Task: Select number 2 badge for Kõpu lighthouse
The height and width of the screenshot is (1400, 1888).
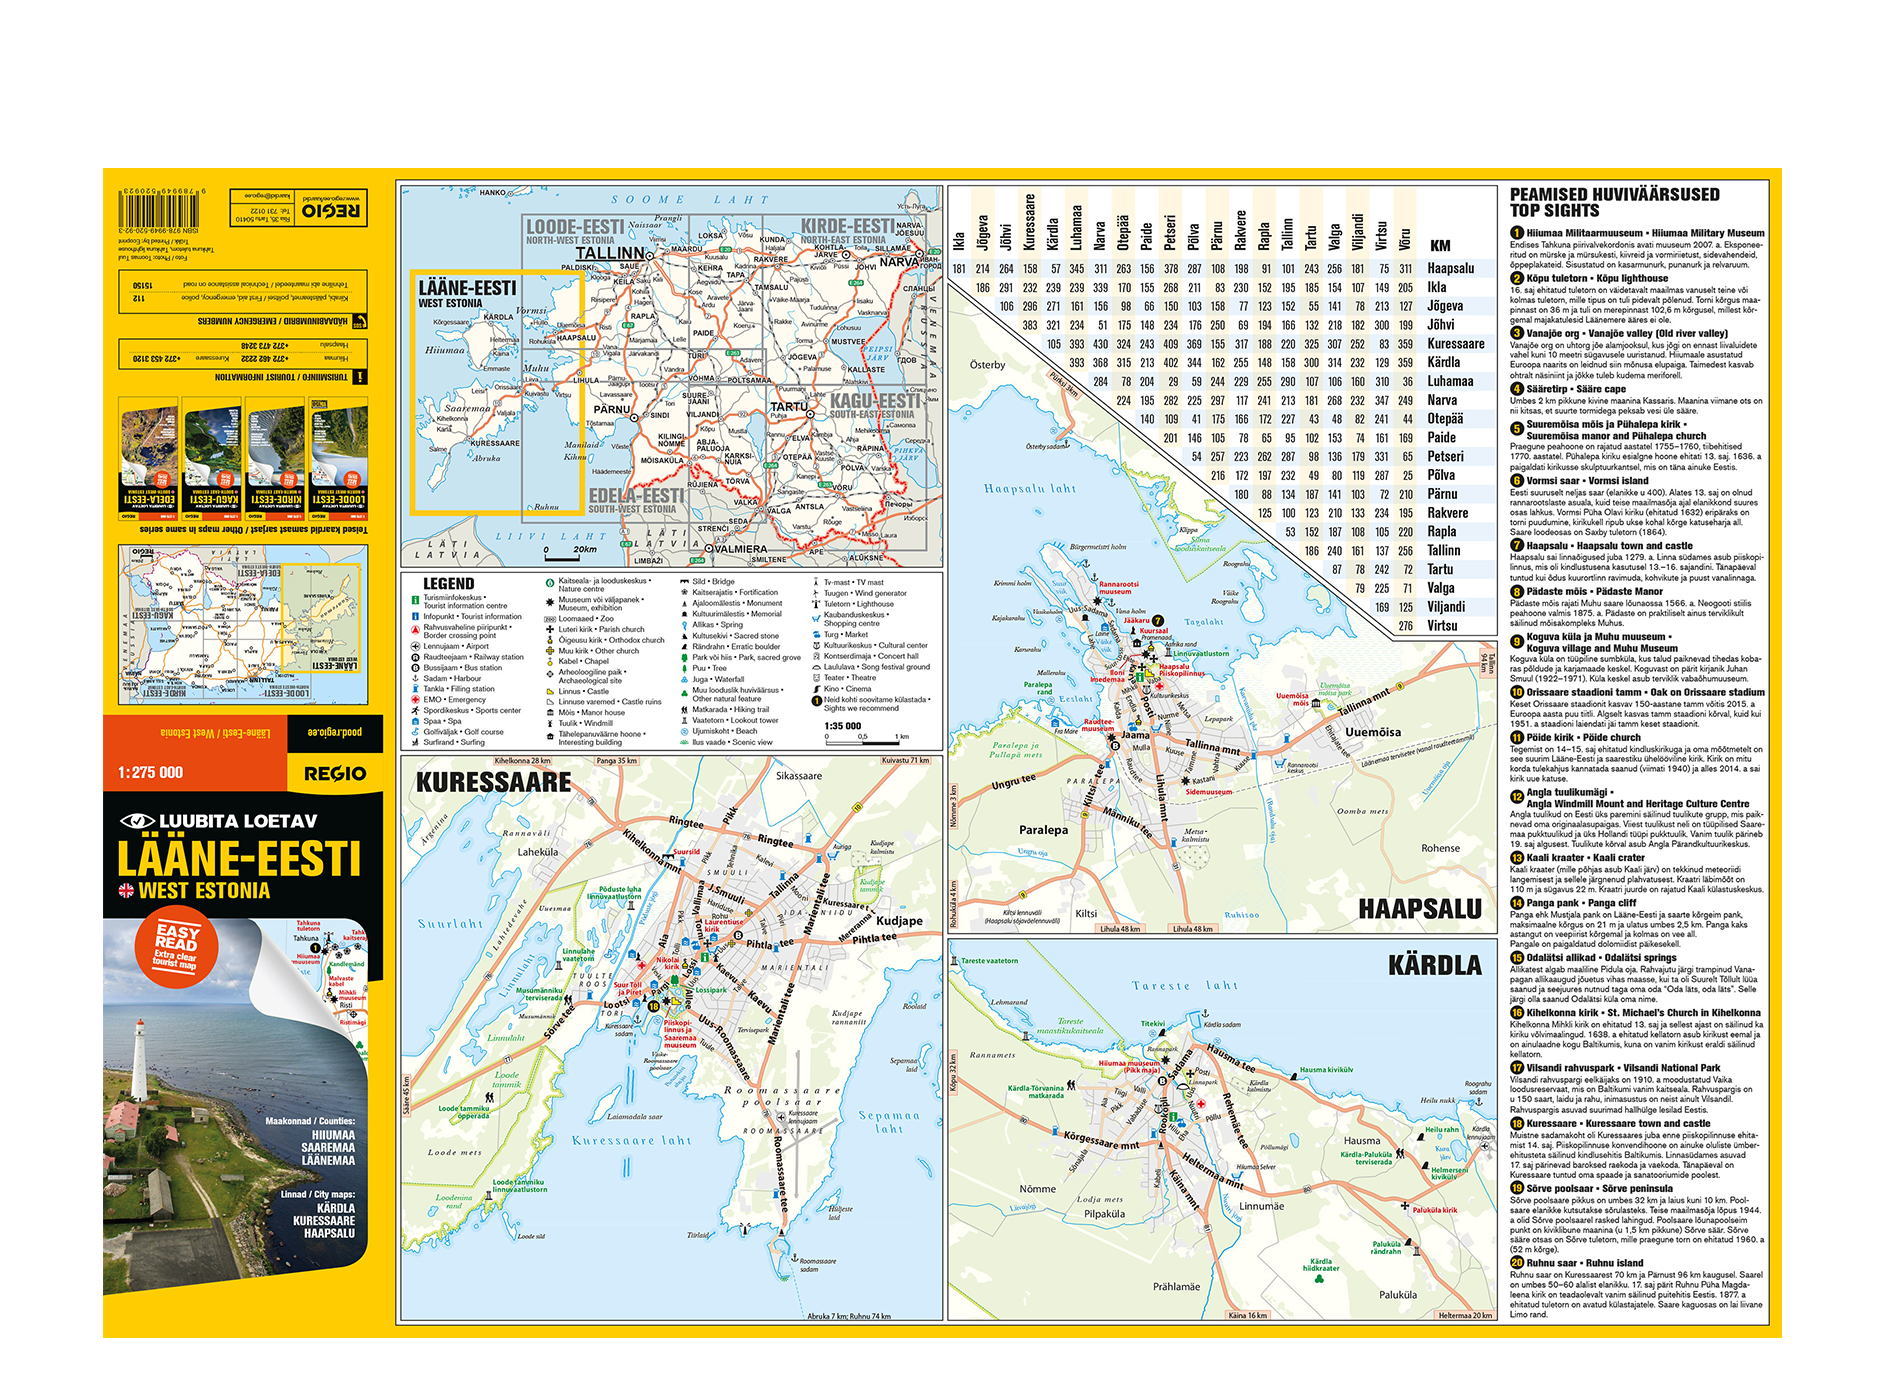Action: tap(1517, 278)
